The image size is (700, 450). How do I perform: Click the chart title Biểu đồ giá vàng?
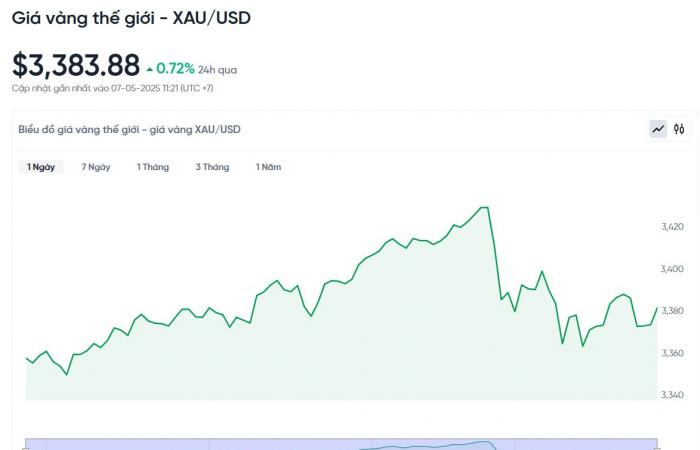[129, 129]
